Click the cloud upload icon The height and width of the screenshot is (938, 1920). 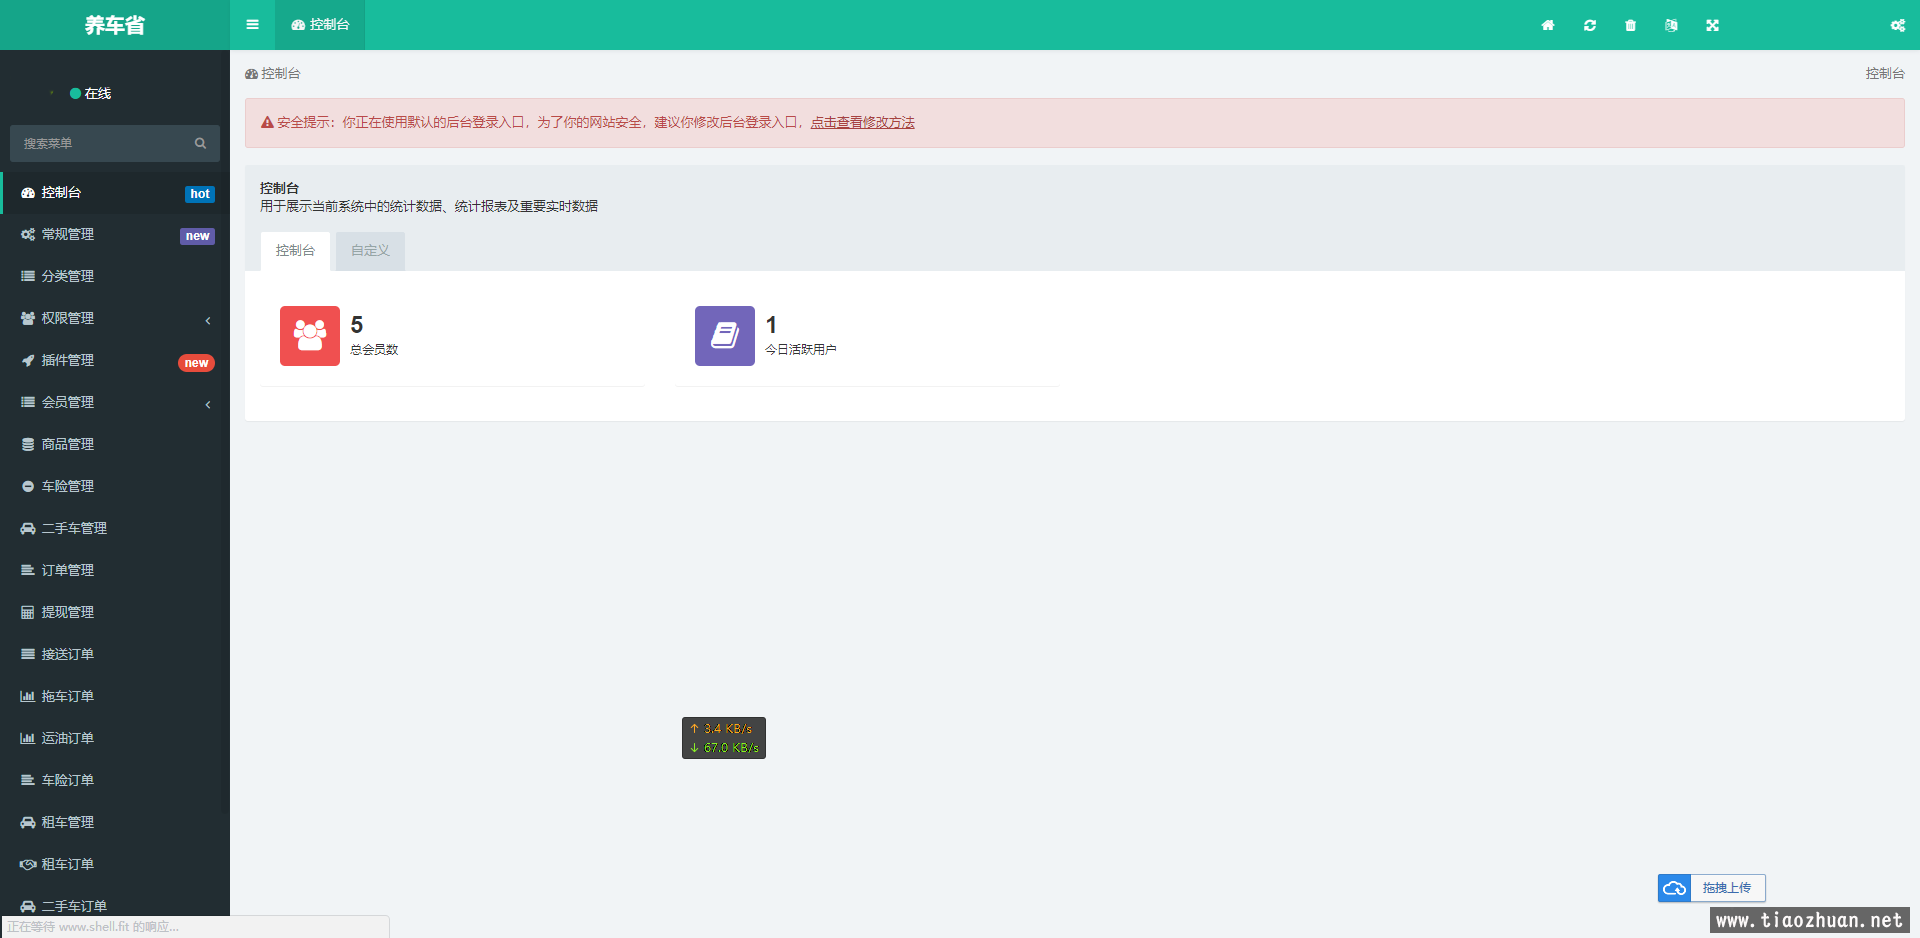click(1674, 888)
